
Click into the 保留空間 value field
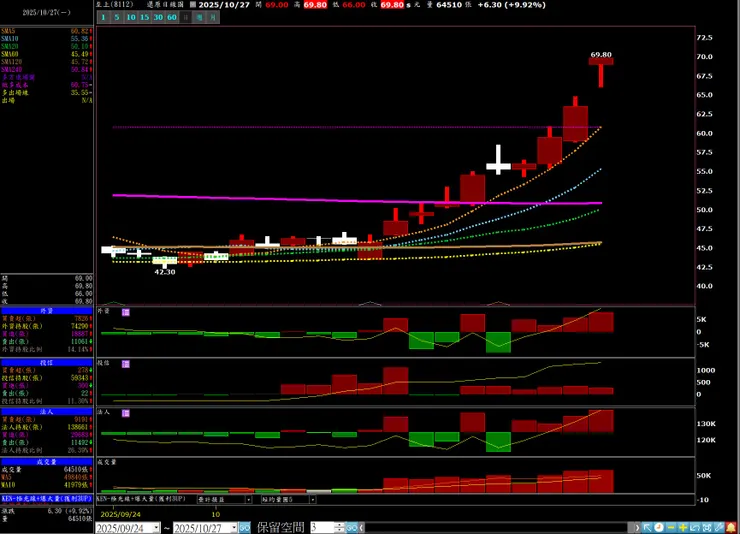click(322, 527)
